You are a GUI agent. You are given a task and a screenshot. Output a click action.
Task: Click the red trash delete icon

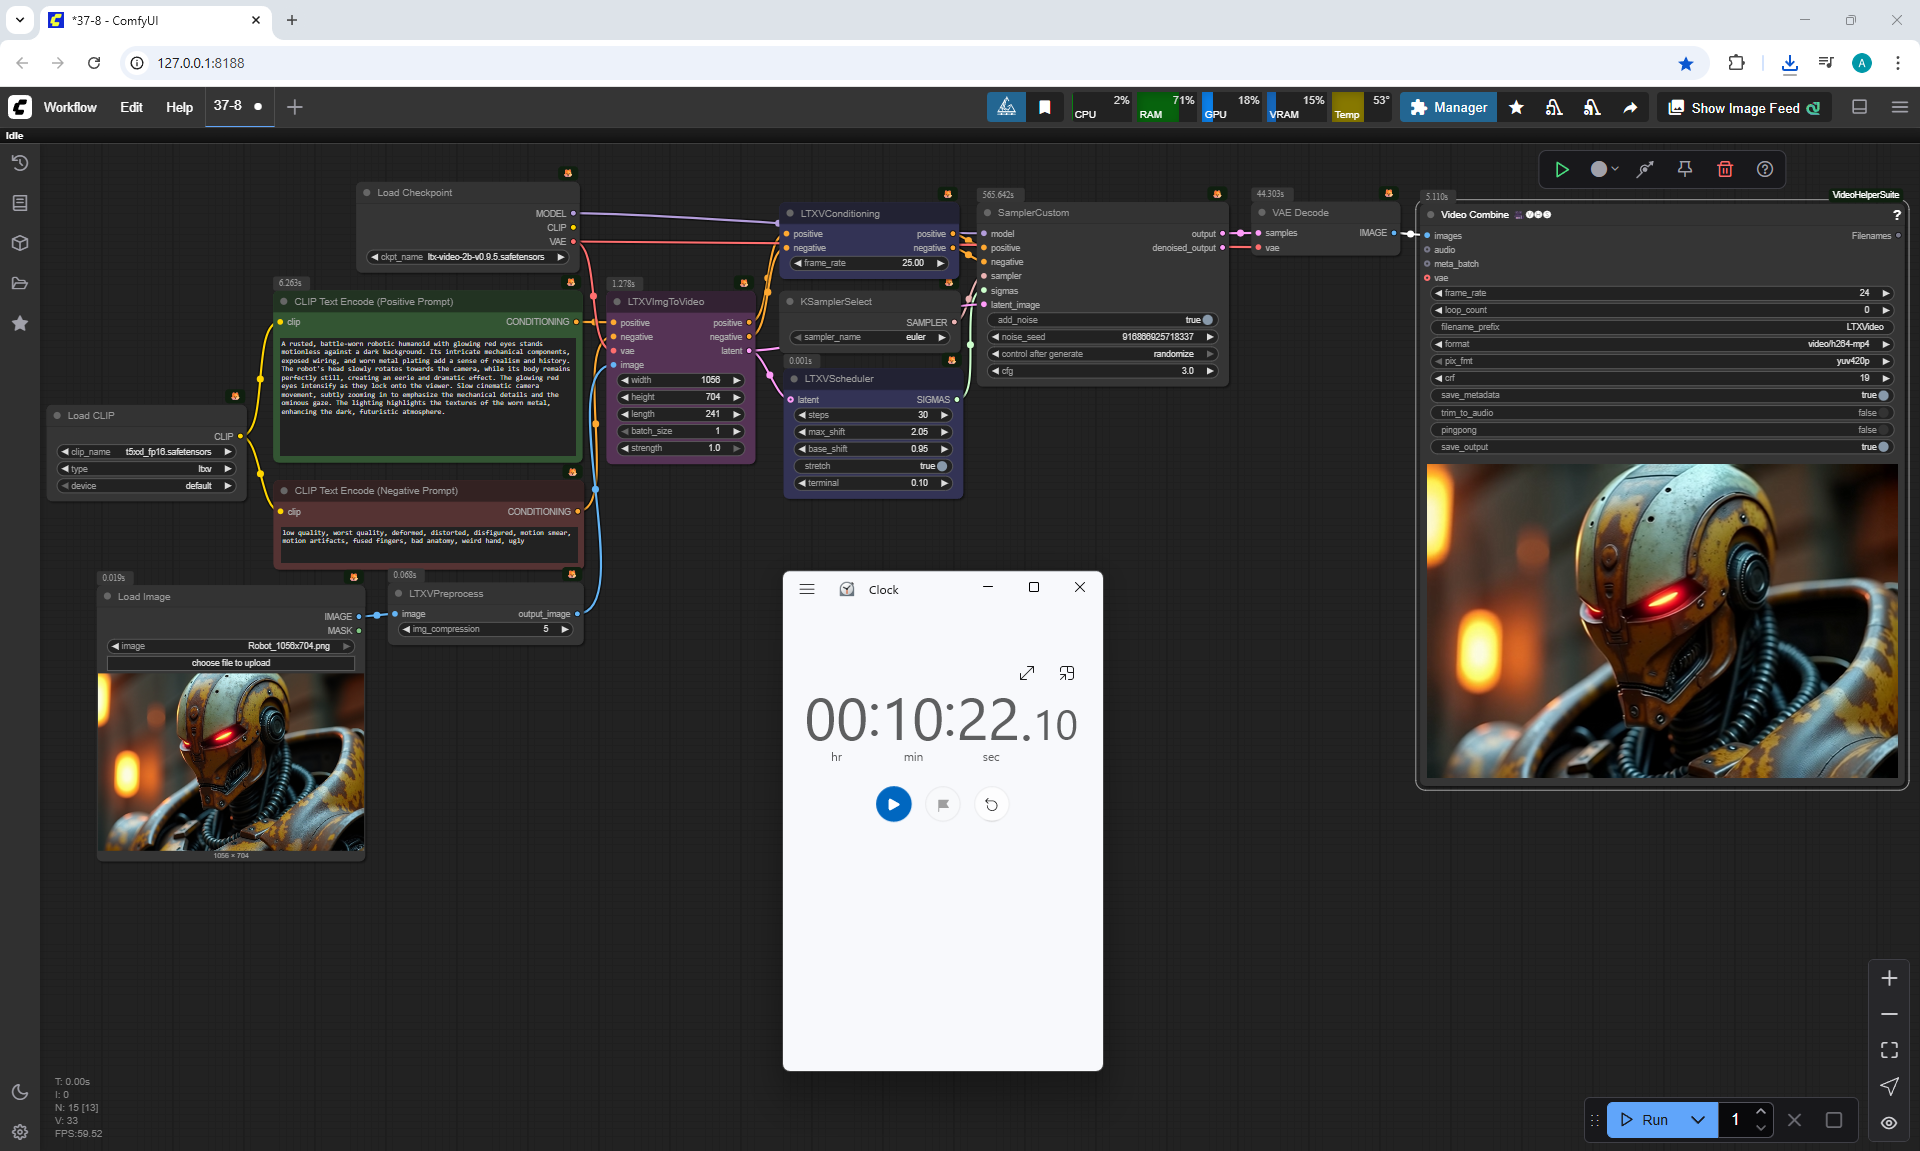click(1725, 169)
